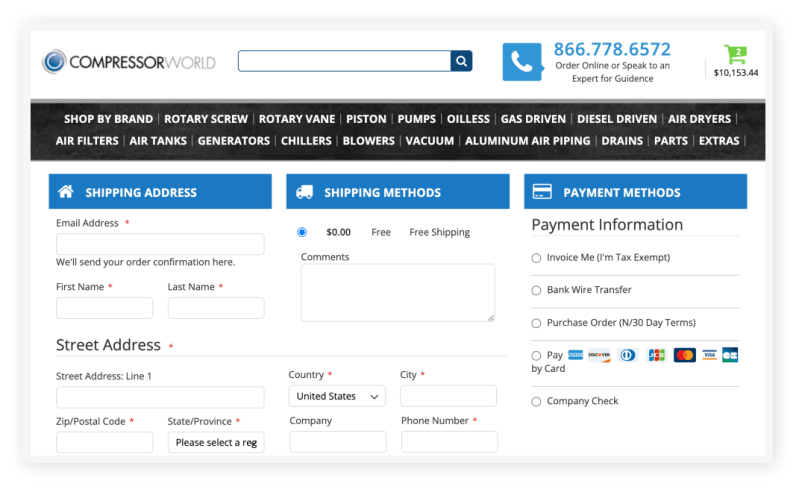Focus the First Name field
Viewport: 799px width, 489px height.
(104, 308)
